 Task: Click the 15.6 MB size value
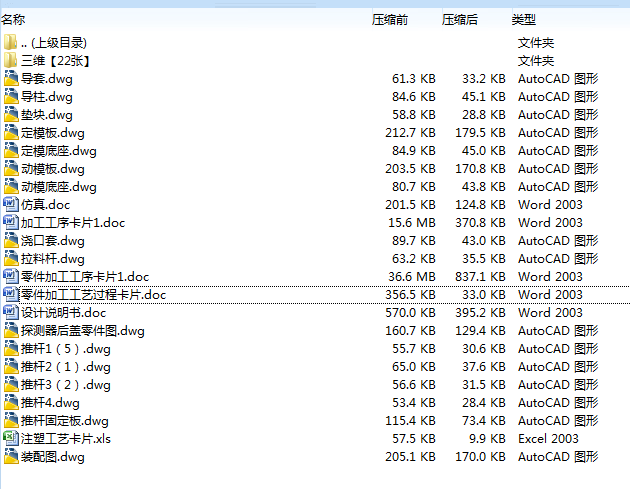click(x=411, y=223)
